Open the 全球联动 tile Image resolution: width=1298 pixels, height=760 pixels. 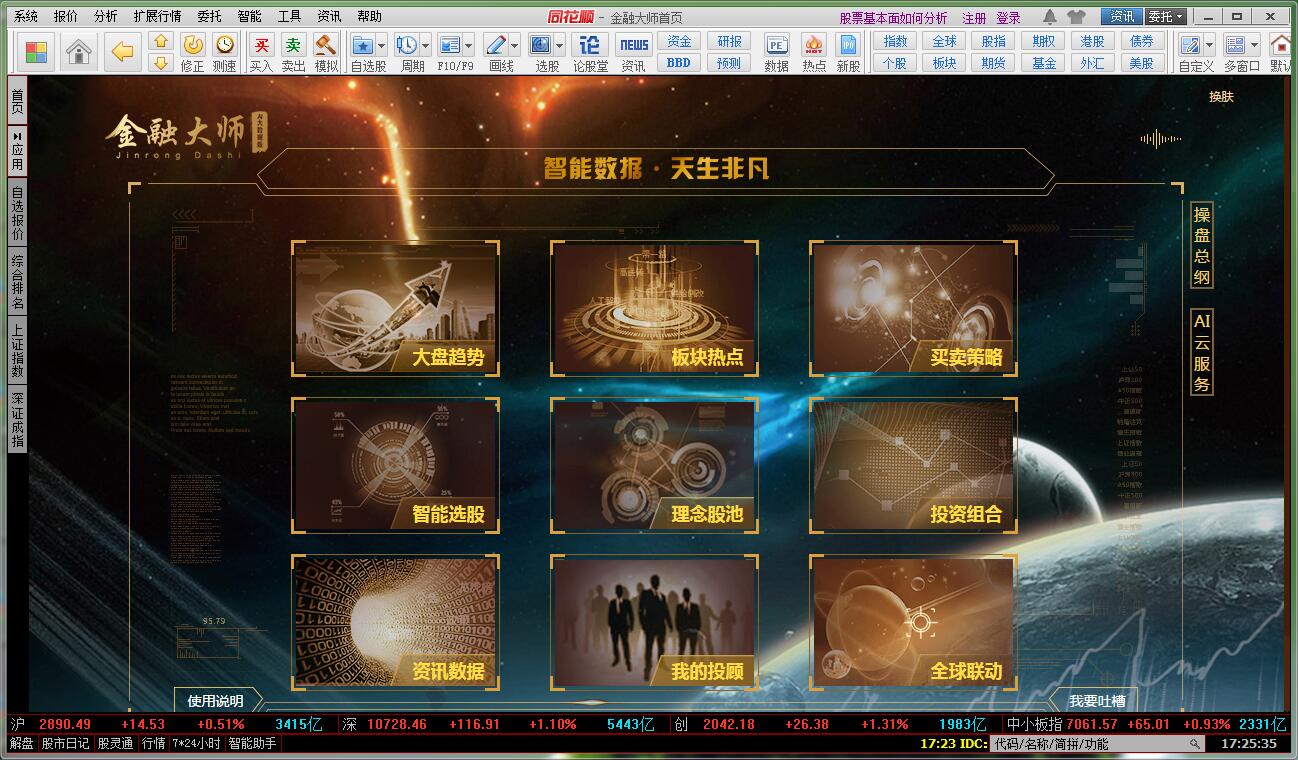pyautogui.click(x=913, y=622)
